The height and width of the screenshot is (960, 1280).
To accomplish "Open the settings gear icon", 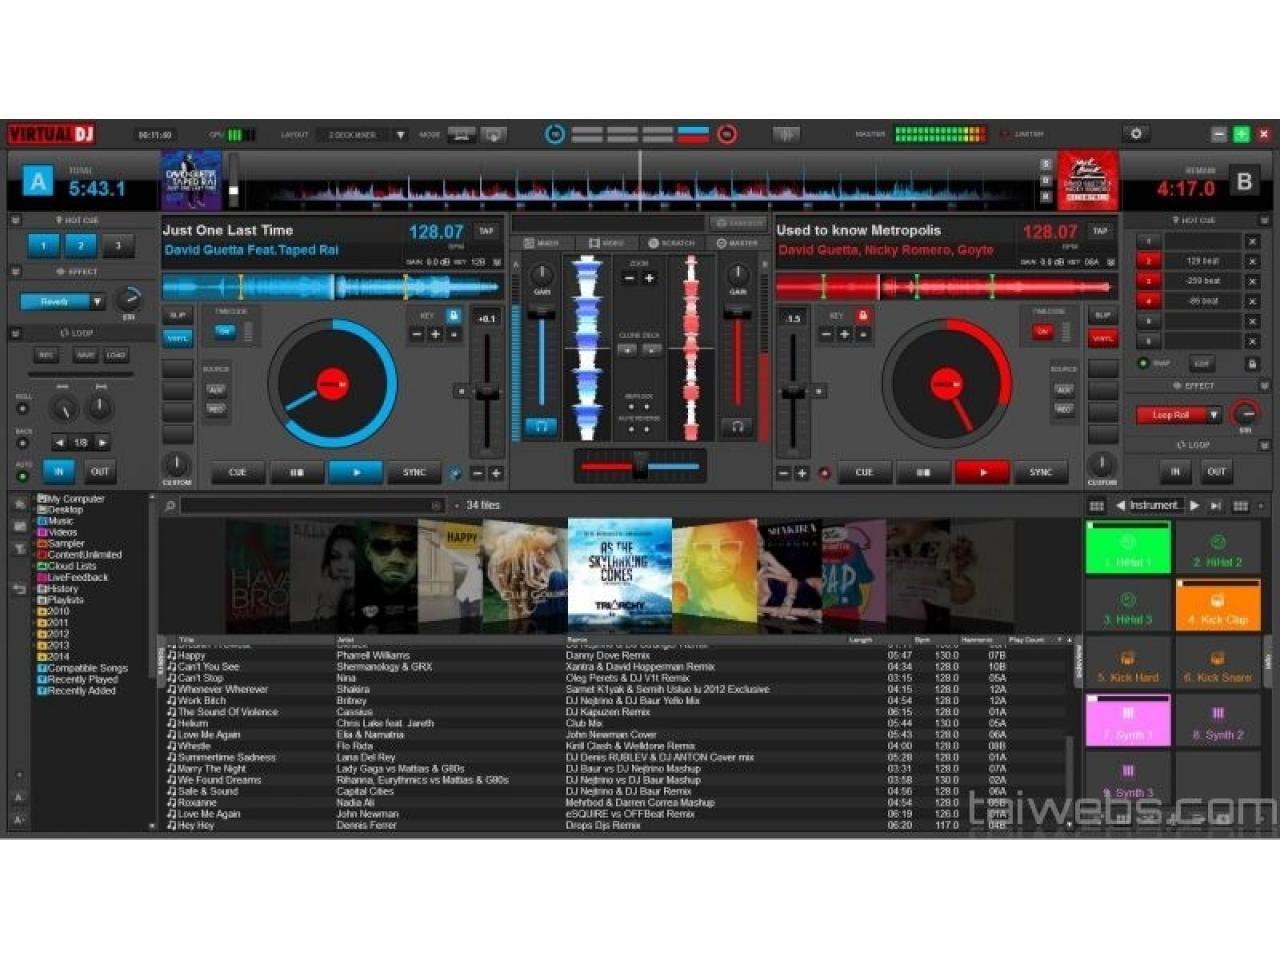I will 1136,133.
